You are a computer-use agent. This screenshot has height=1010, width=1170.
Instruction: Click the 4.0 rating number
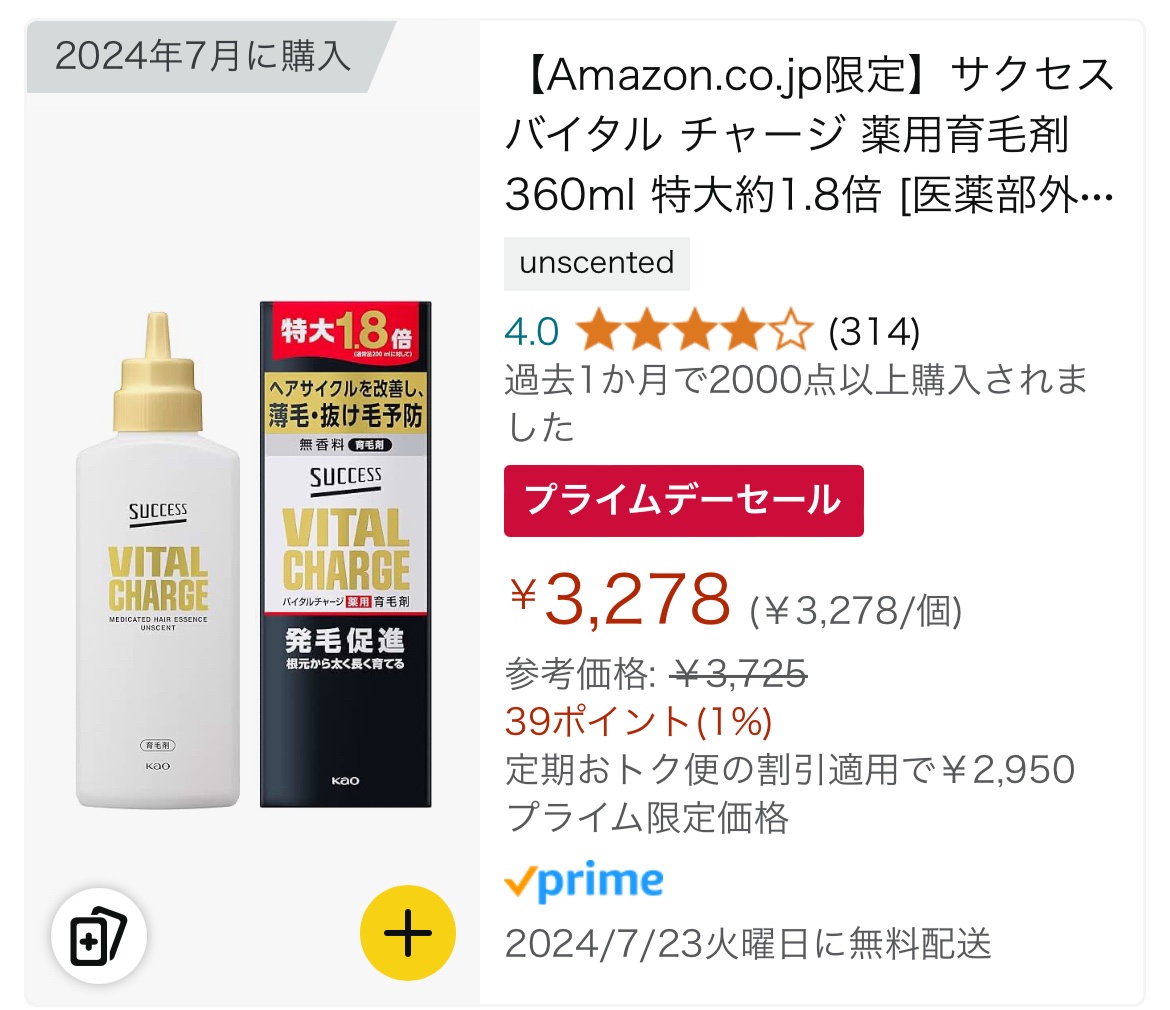tap(531, 331)
